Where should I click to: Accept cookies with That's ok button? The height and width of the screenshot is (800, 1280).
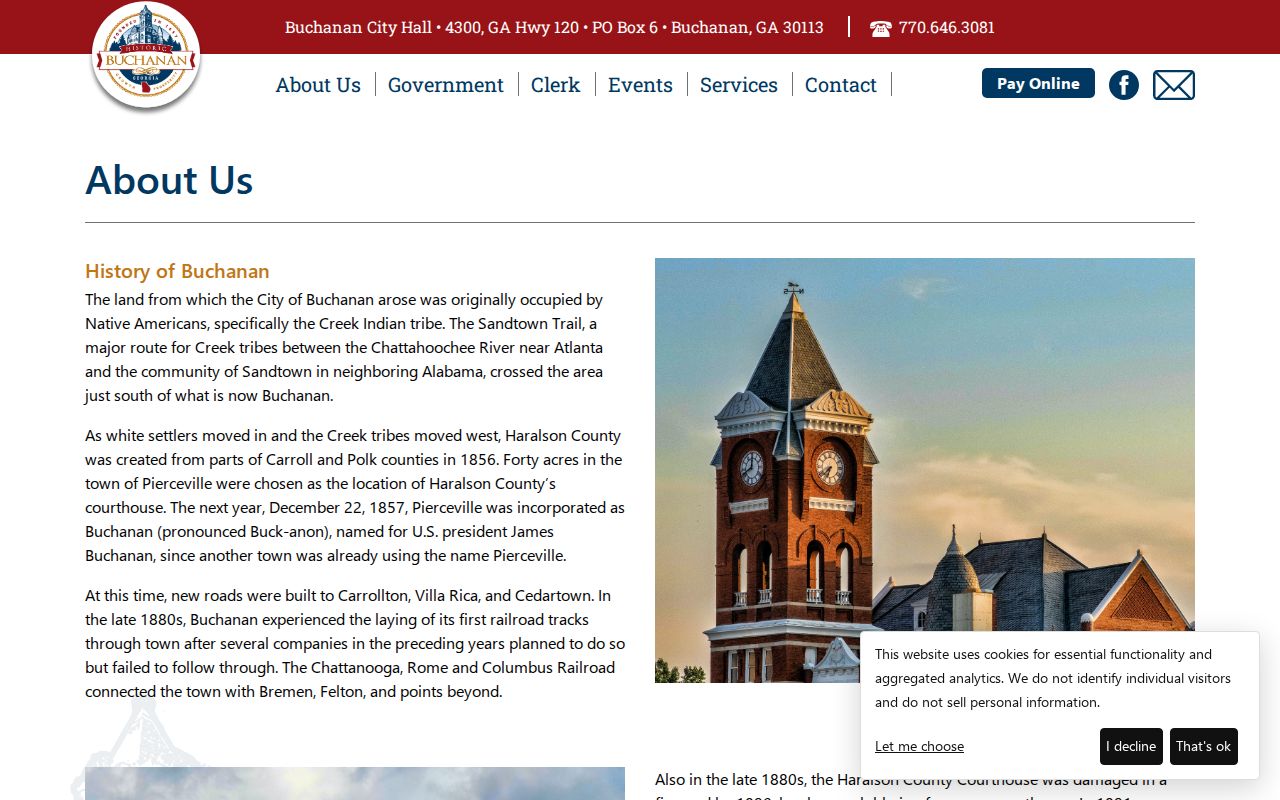(1204, 746)
